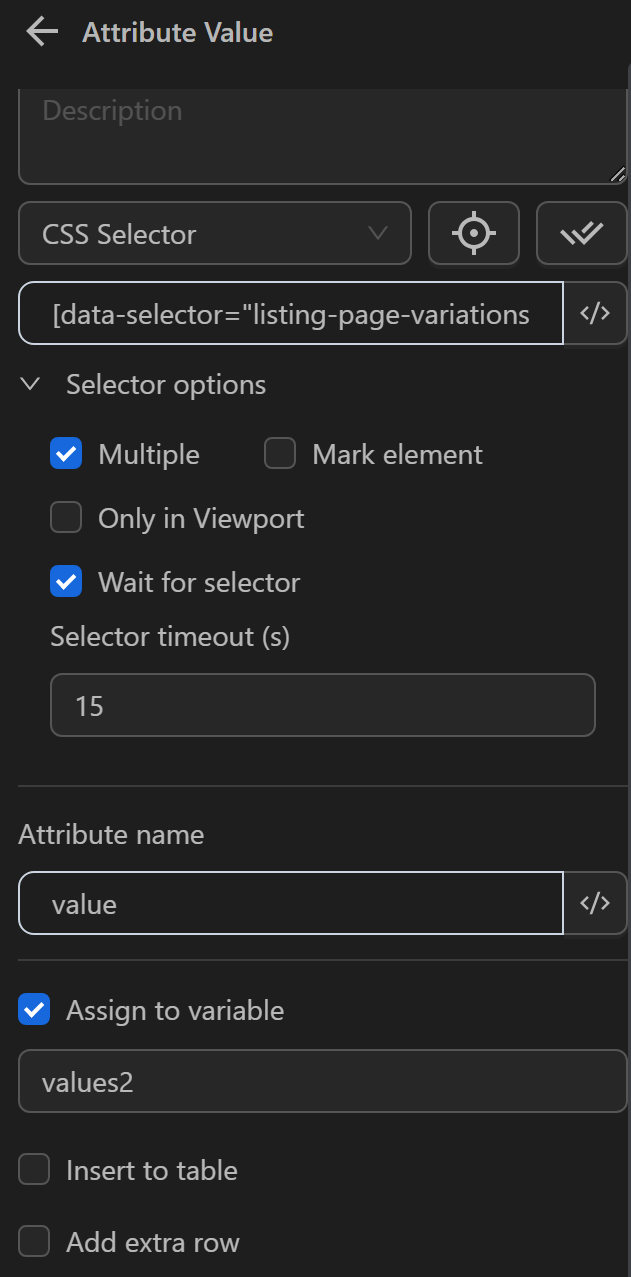Image resolution: width=631 pixels, height=1277 pixels.
Task: Enable Assign to variable
Action: [34, 1010]
